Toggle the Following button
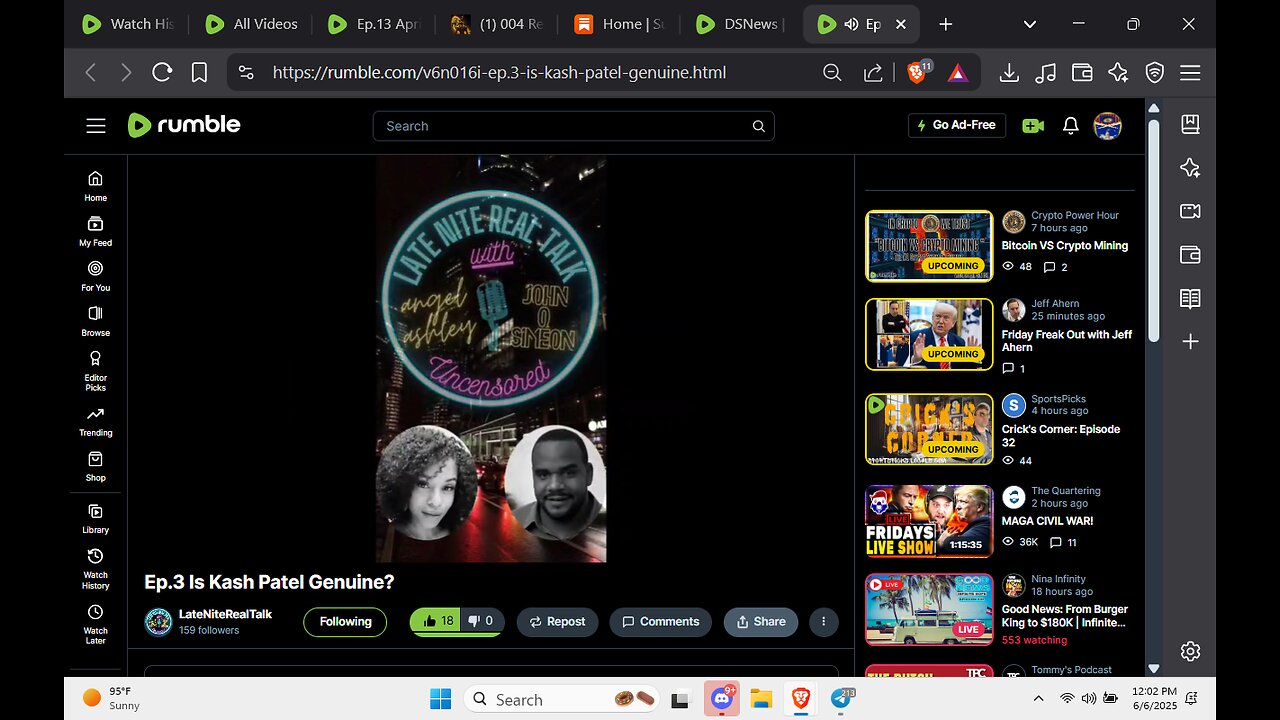 pos(345,621)
